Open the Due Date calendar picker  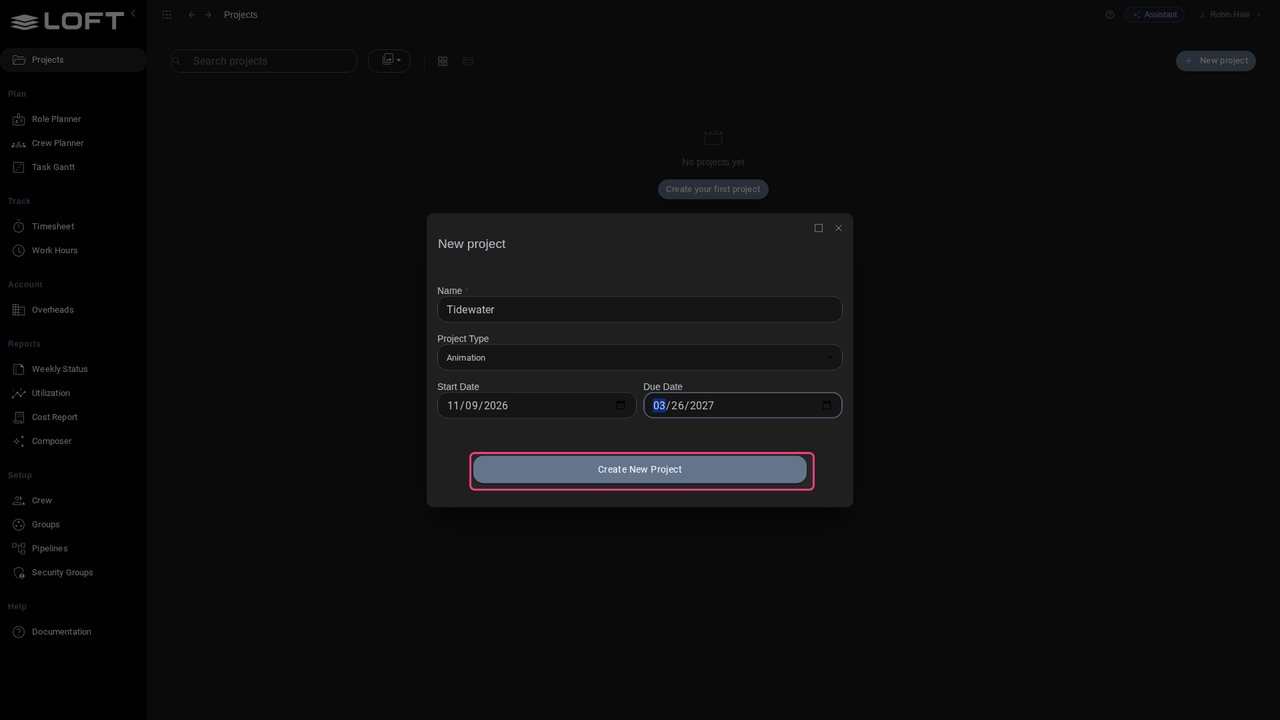pos(826,406)
